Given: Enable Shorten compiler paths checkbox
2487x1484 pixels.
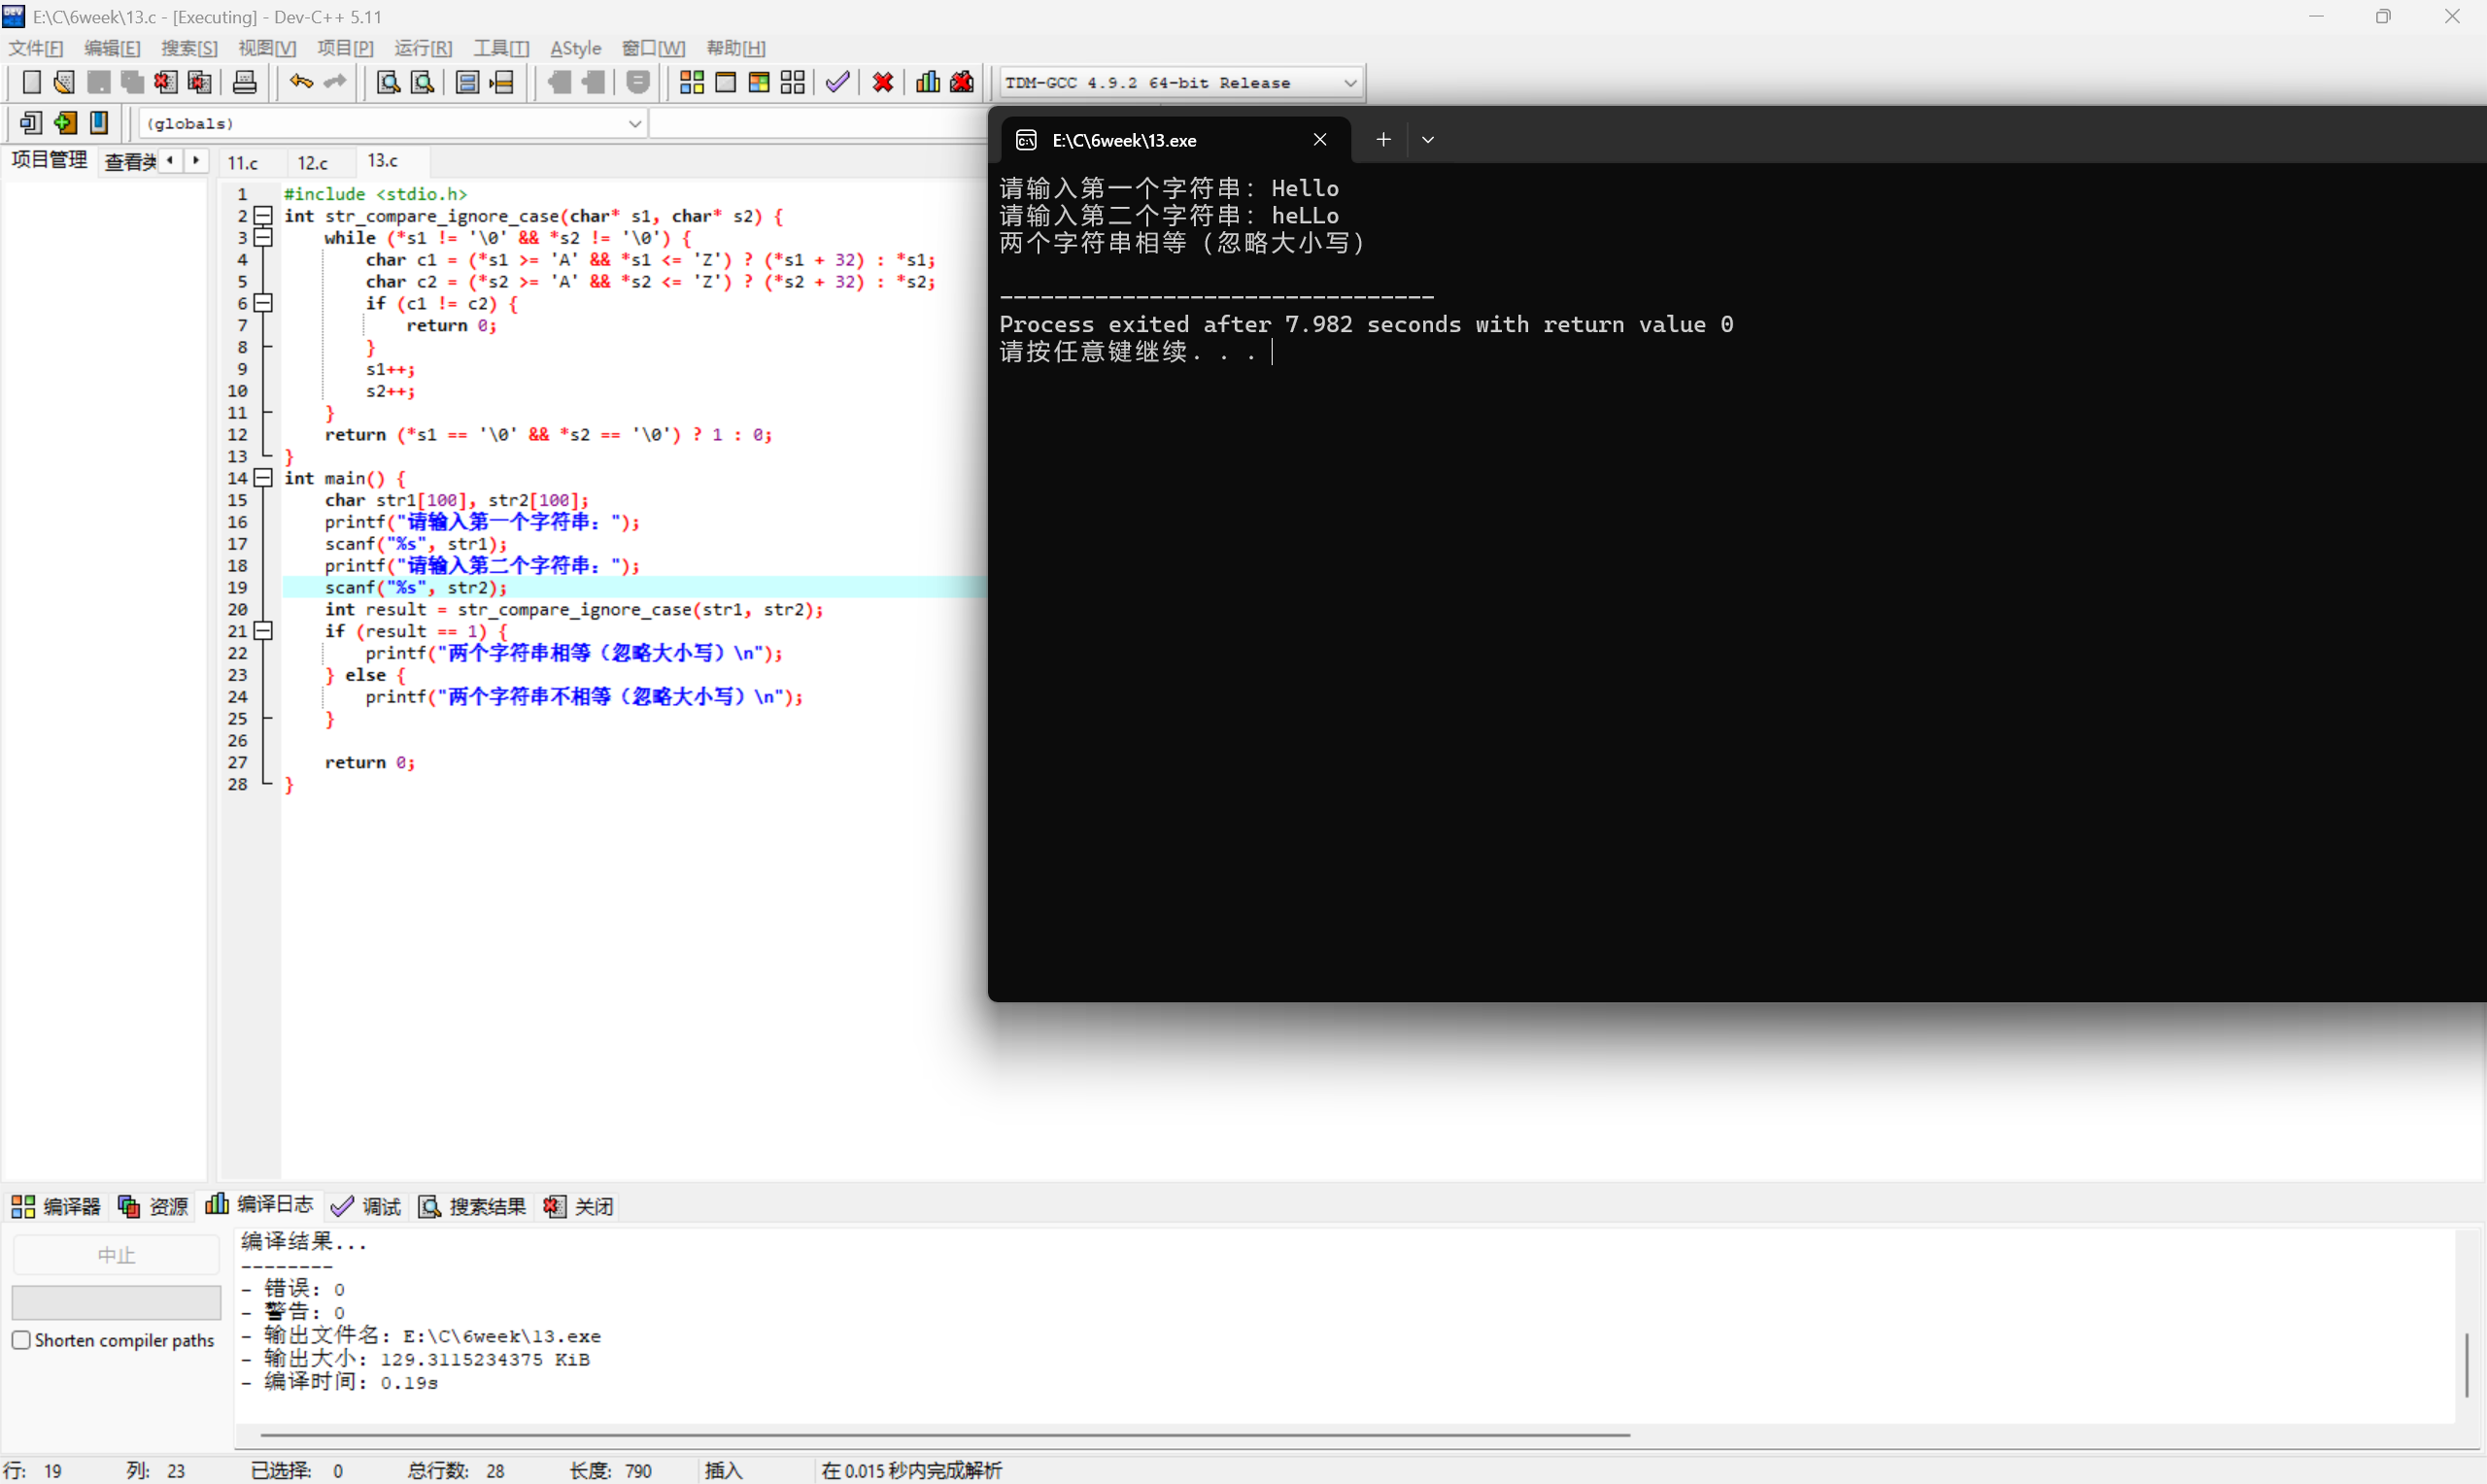Looking at the screenshot, I should click(x=21, y=1340).
